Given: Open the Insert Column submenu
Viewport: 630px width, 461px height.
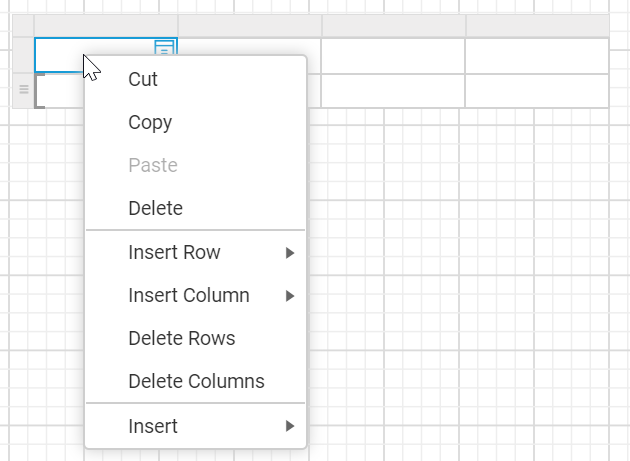Looking at the screenshot, I should [196, 295].
